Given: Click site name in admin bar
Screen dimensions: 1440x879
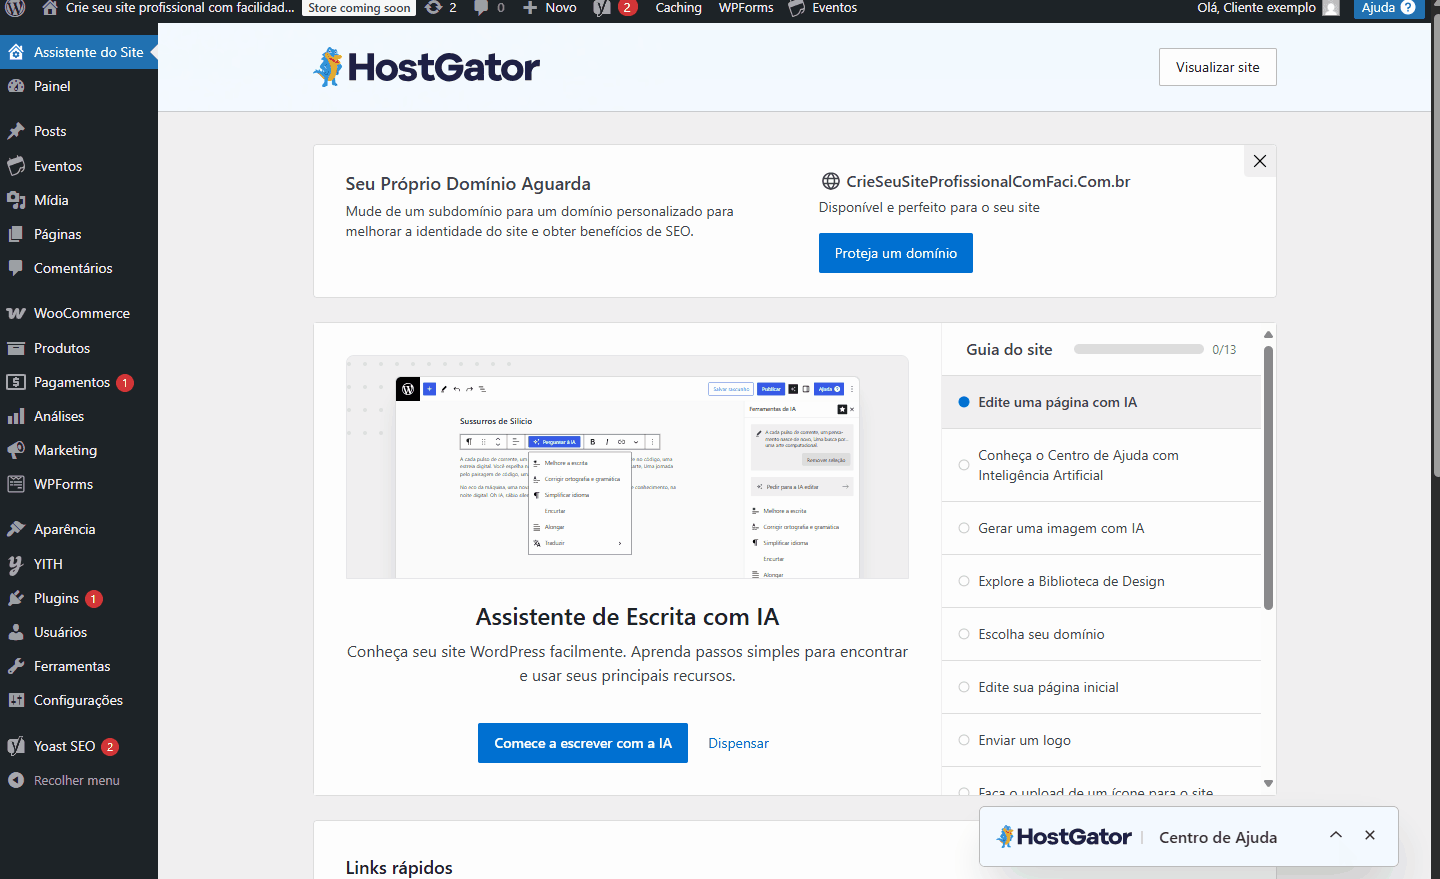Looking at the screenshot, I should point(180,8).
